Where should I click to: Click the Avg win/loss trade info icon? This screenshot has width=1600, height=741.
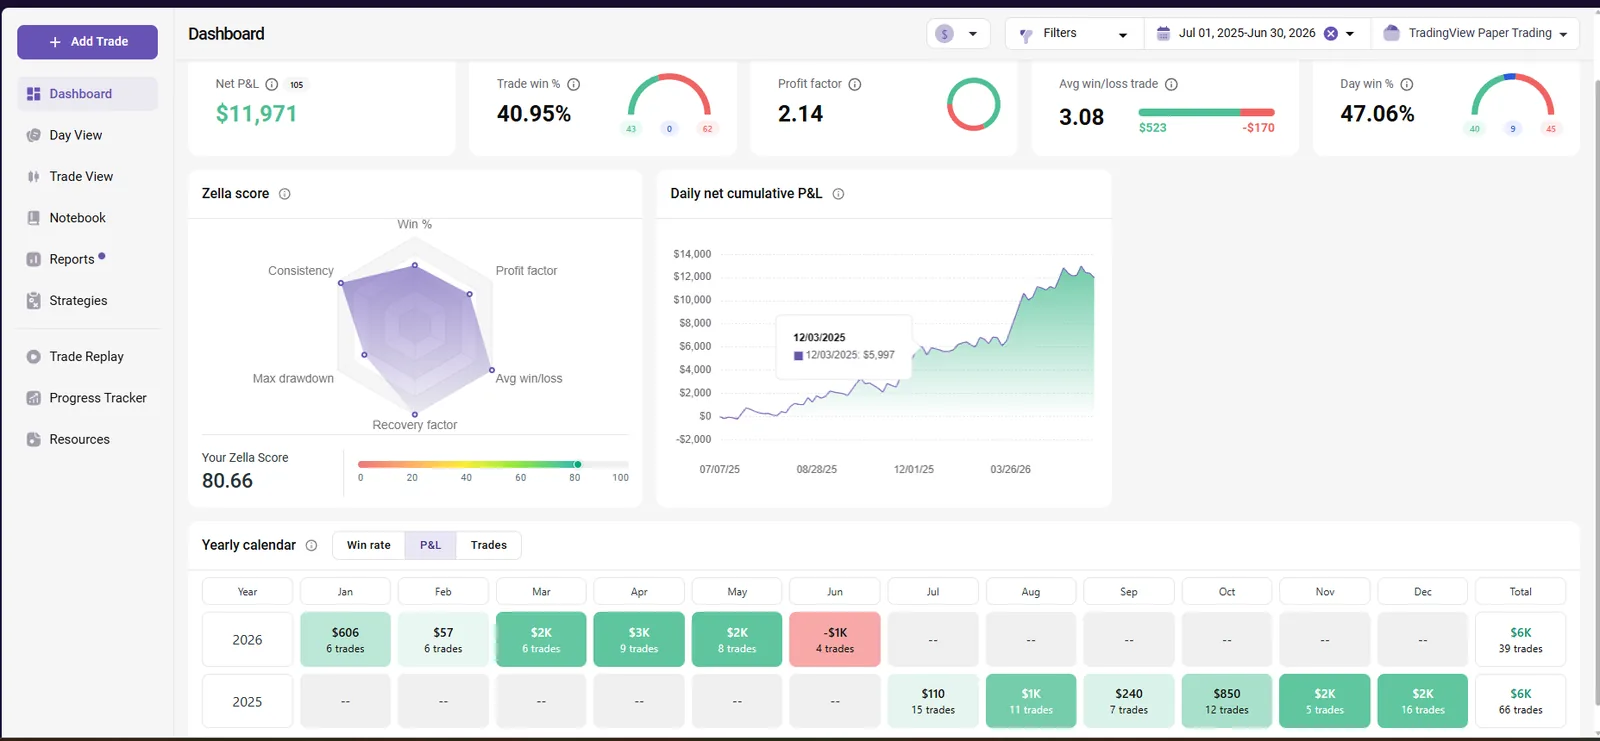click(1171, 84)
